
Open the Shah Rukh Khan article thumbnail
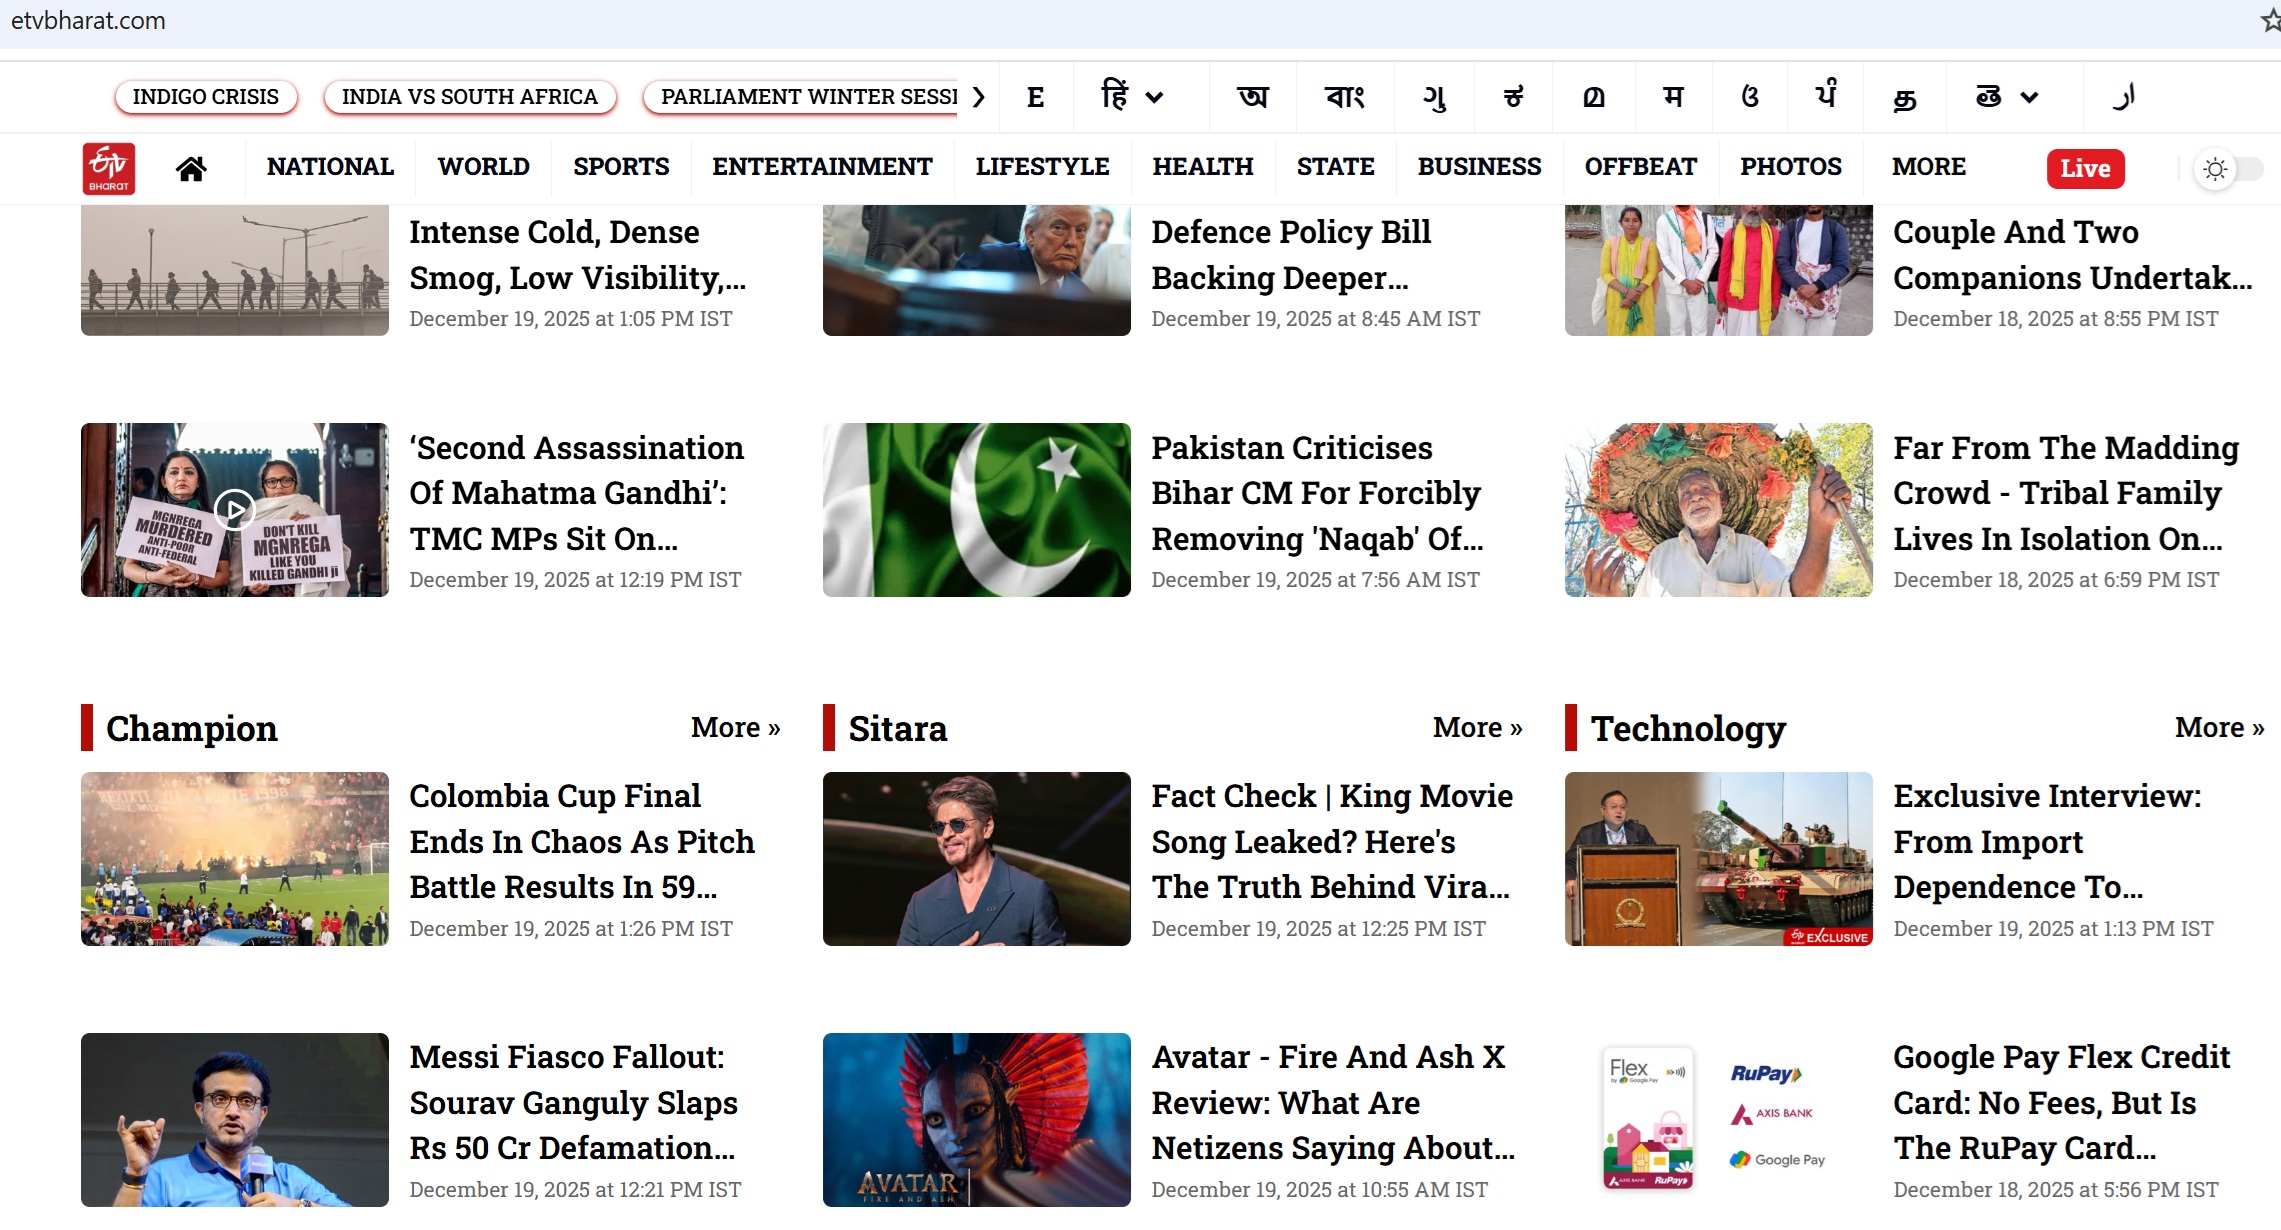pyautogui.click(x=976, y=859)
